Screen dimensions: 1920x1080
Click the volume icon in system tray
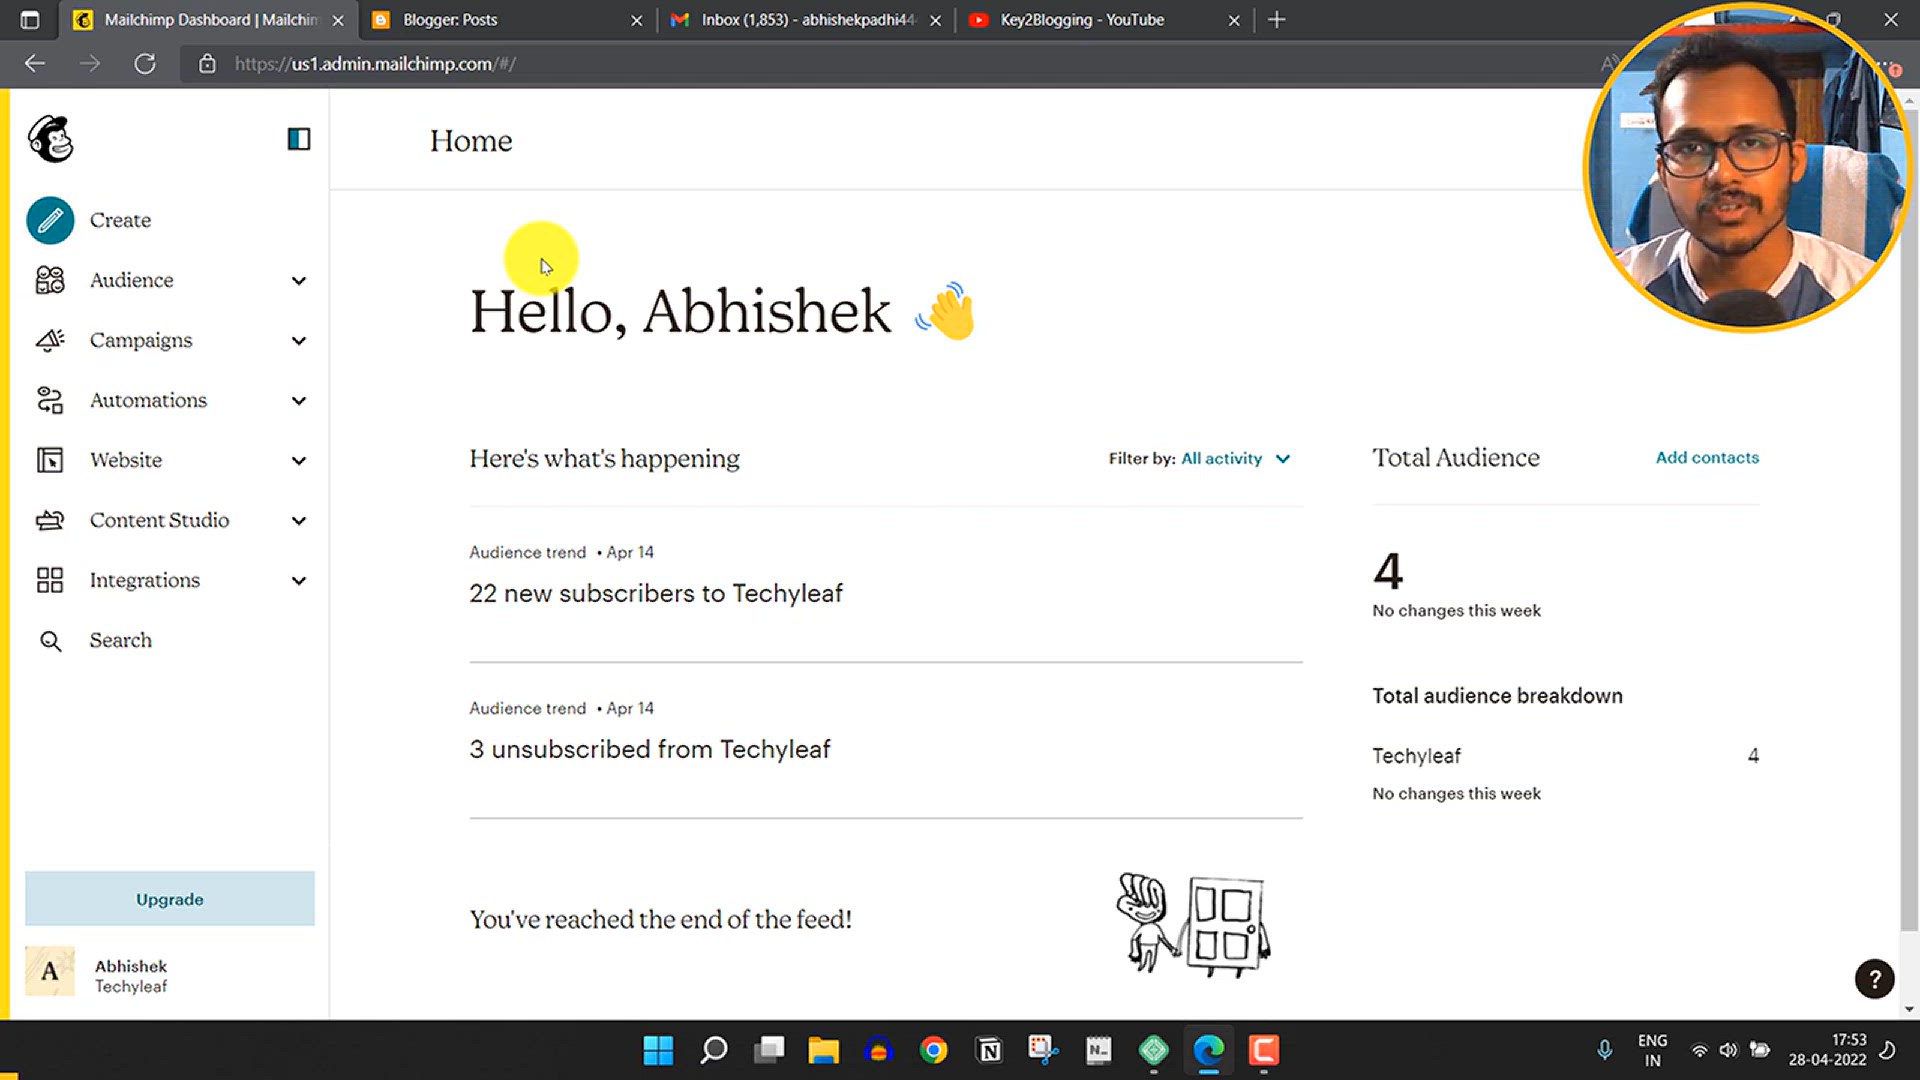coord(1729,1051)
